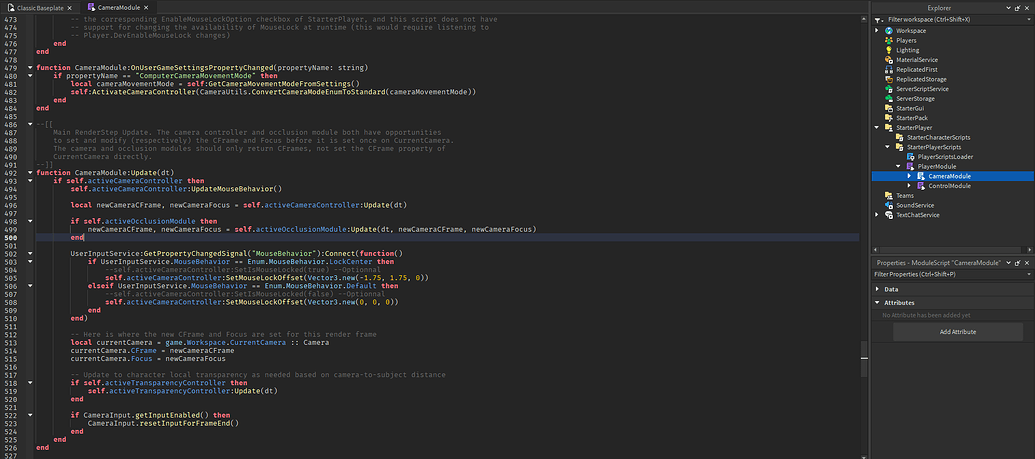The image size is (1035, 459).
Task: Click the ReplicatedFirst icon
Action: tap(888, 69)
